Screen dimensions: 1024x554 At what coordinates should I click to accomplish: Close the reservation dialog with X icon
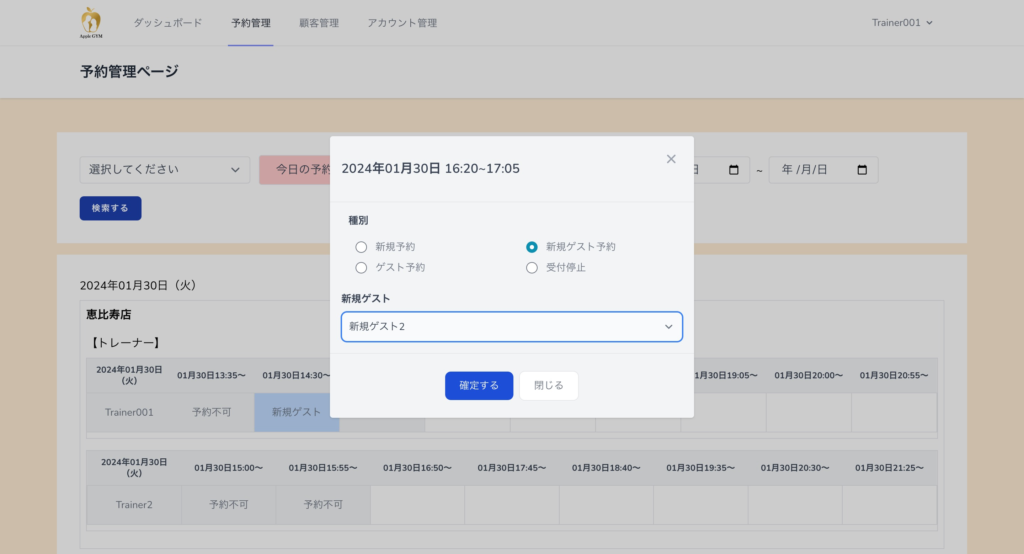[671, 159]
